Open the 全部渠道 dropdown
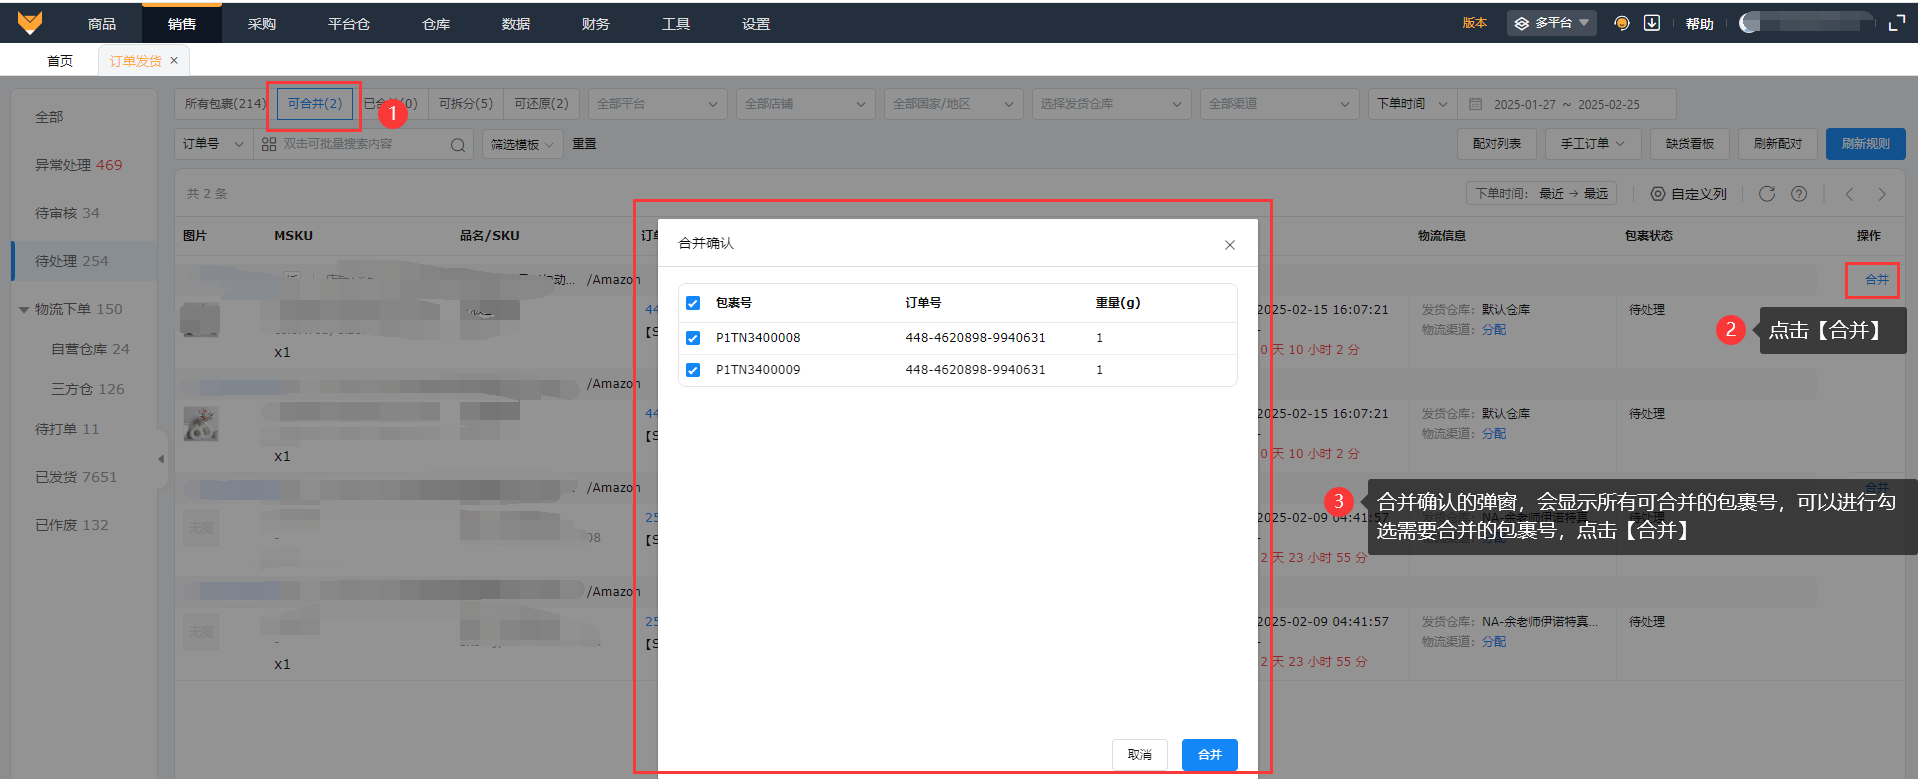Image resolution: width=1918 pixels, height=779 pixels. tap(1280, 104)
